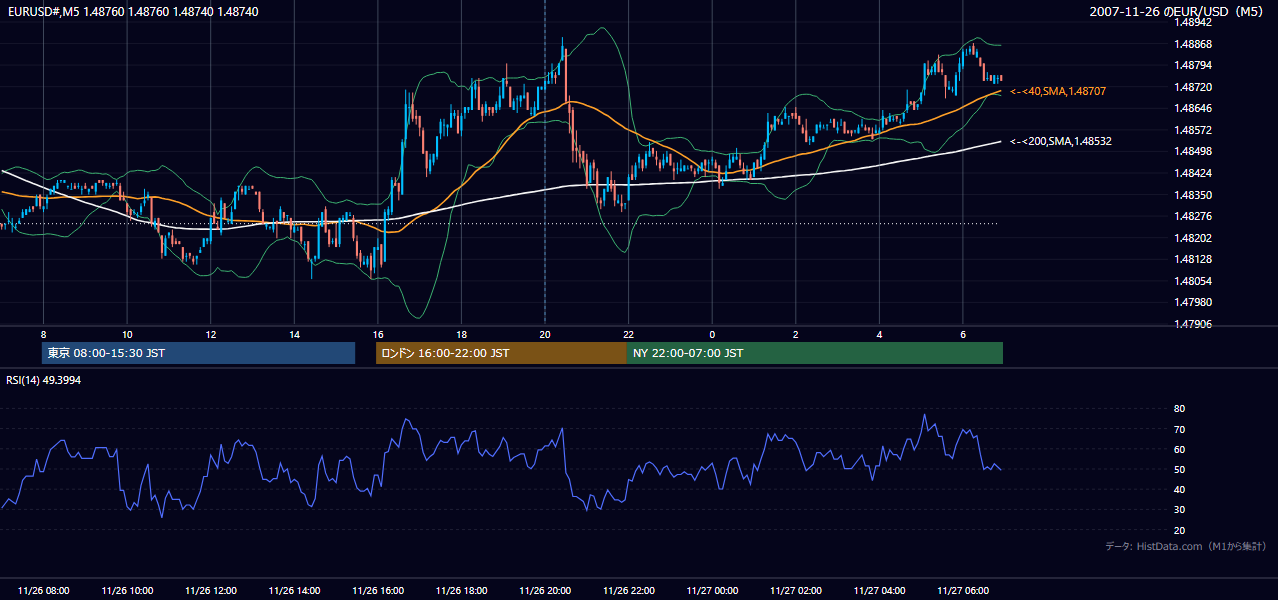Click the RSI axis level 20
This screenshot has width=1278, height=600.
[1180, 530]
